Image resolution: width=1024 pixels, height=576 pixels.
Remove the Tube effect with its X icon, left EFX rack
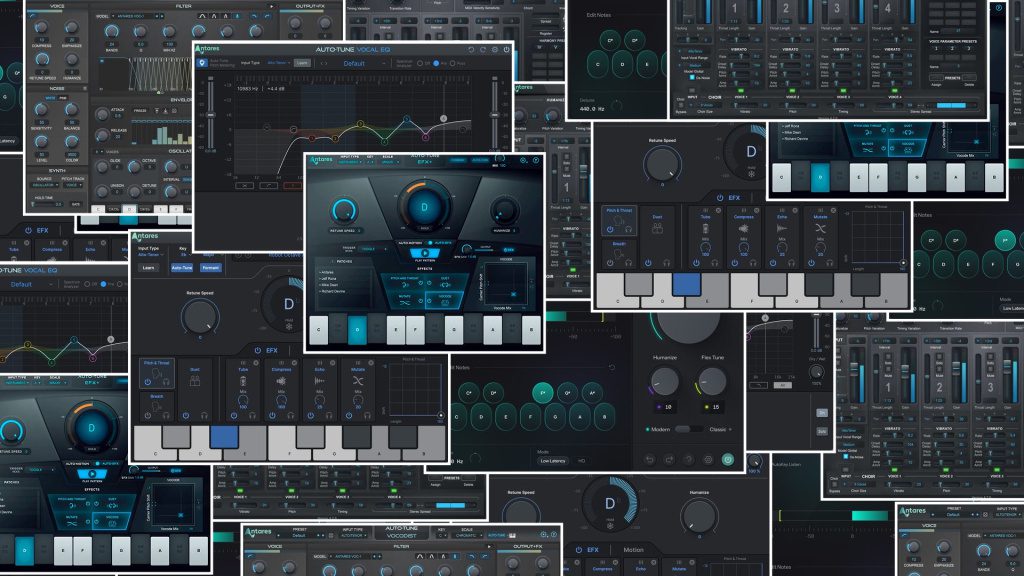[256, 362]
